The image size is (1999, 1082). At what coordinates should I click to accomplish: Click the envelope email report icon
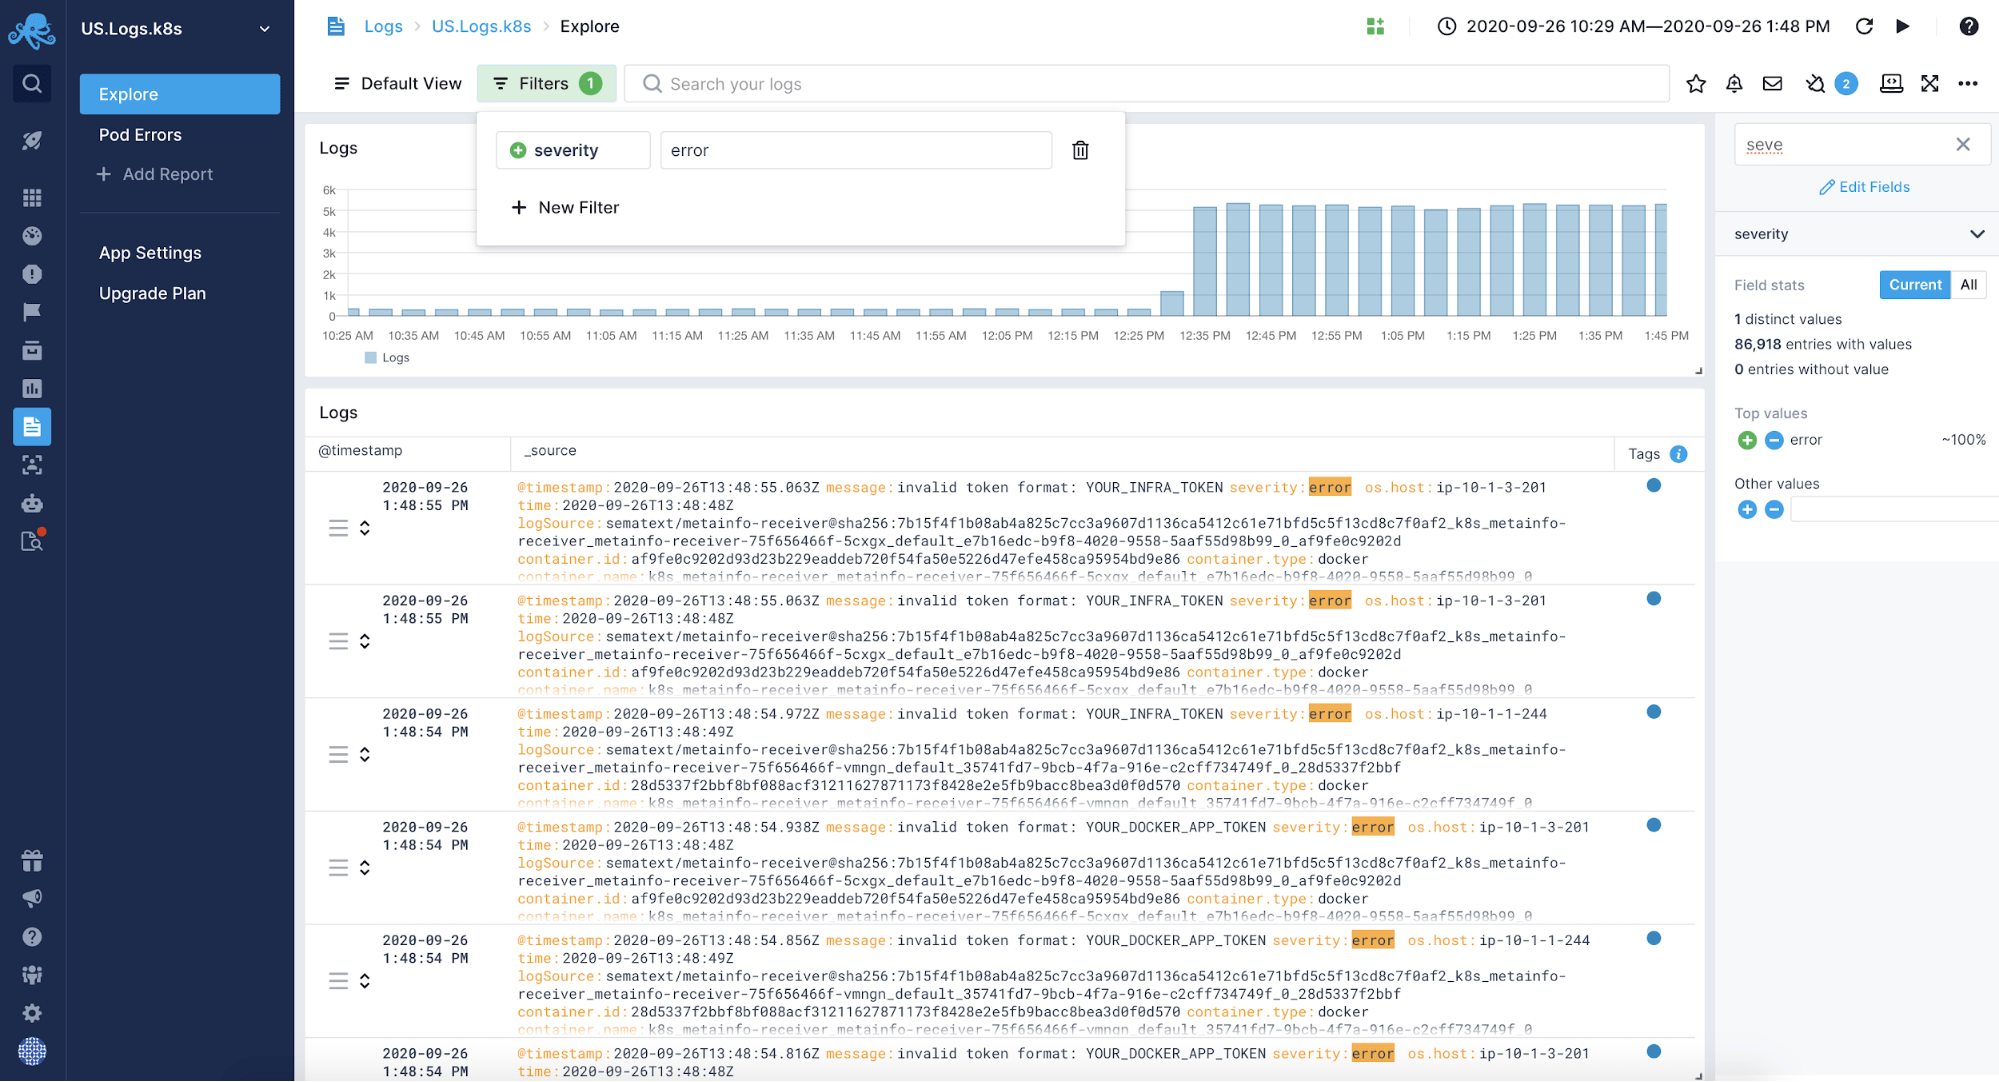click(1772, 84)
